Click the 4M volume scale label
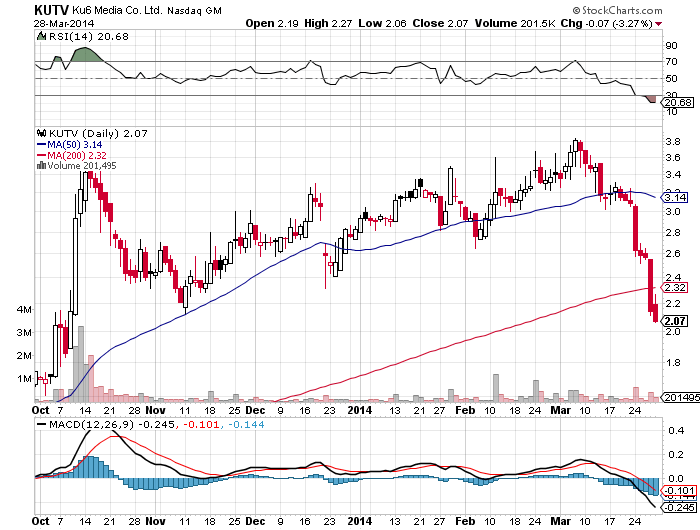 click(x=24, y=309)
